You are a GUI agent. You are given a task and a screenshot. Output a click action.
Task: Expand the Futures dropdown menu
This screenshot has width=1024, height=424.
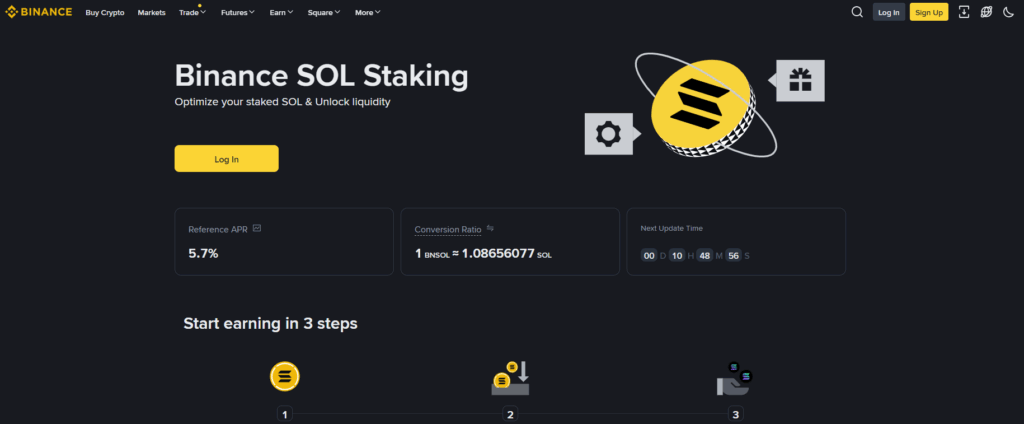click(x=237, y=13)
